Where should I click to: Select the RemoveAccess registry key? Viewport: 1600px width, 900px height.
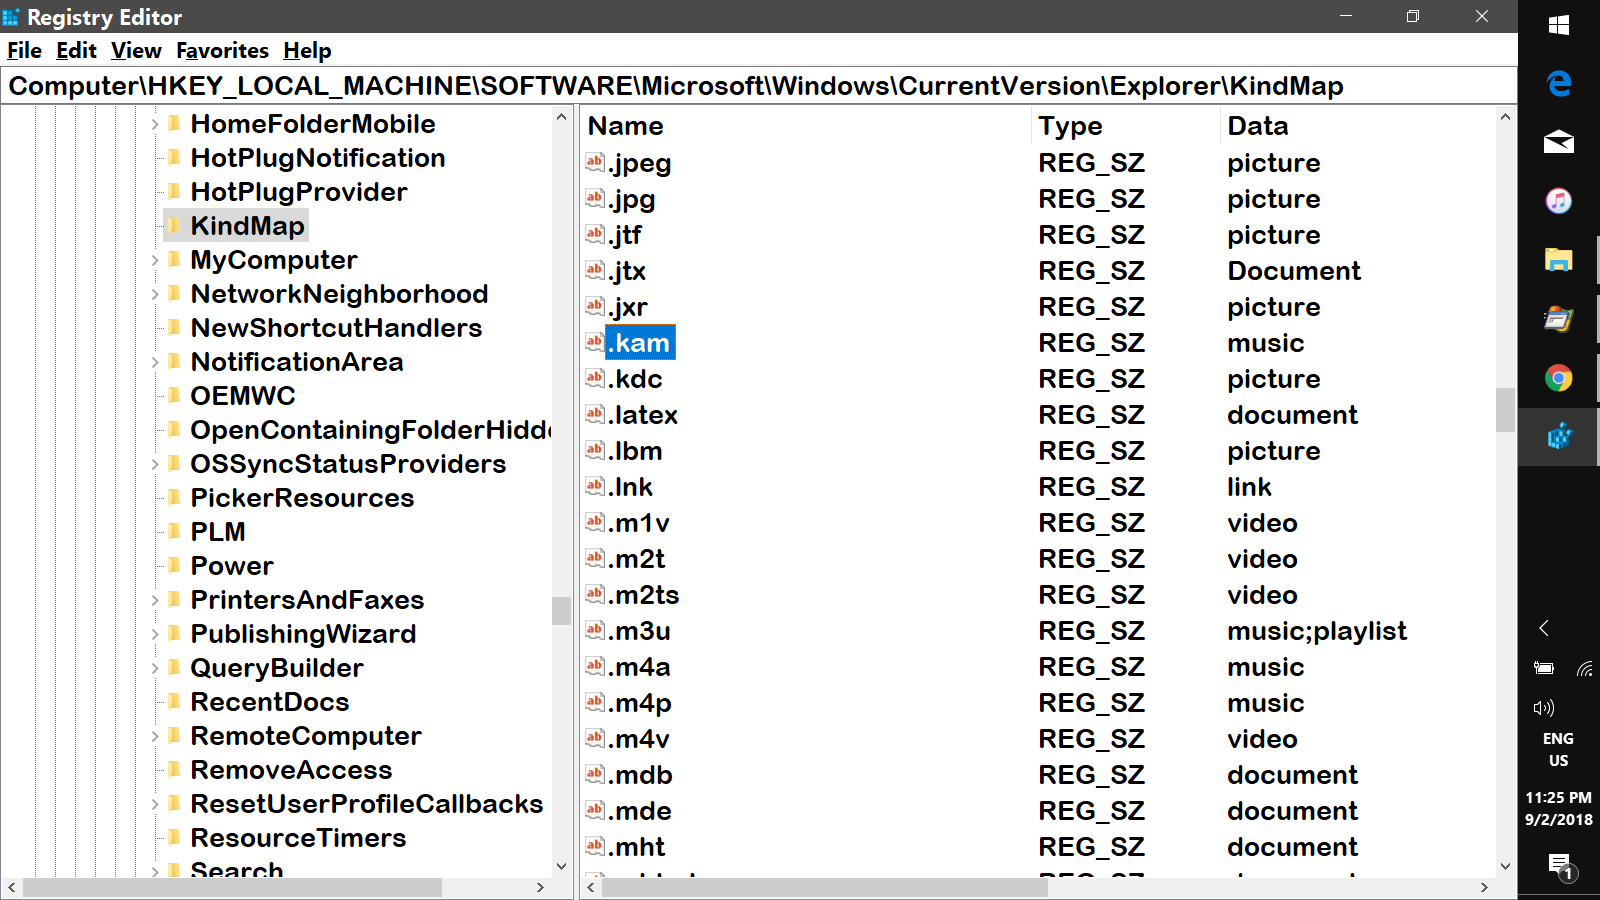[291, 770]
